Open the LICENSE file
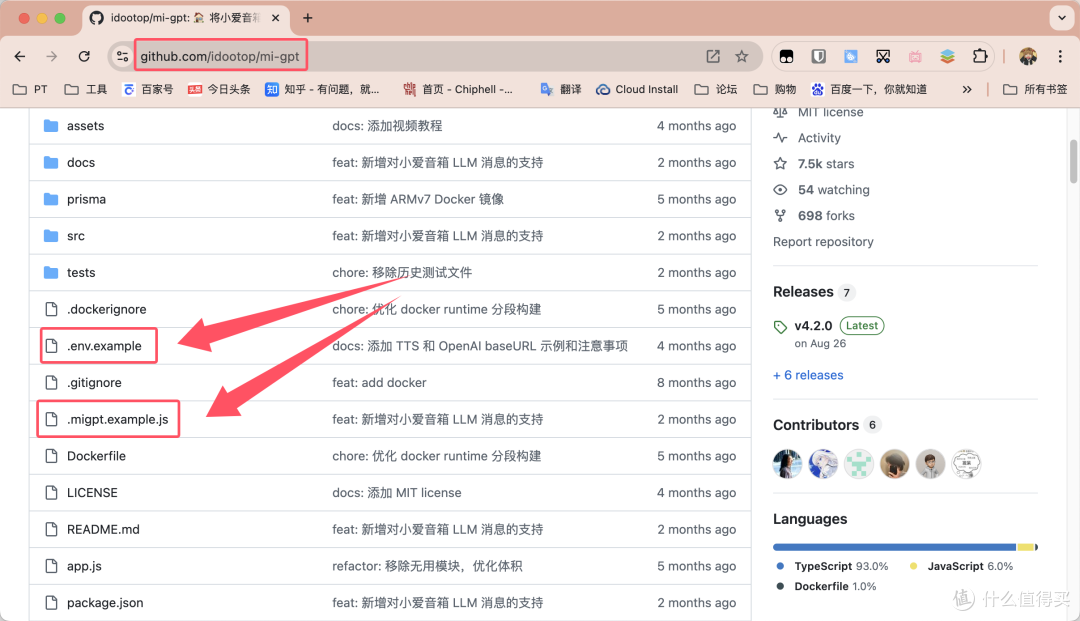1080x621 pixels. (x=92, y=493)
